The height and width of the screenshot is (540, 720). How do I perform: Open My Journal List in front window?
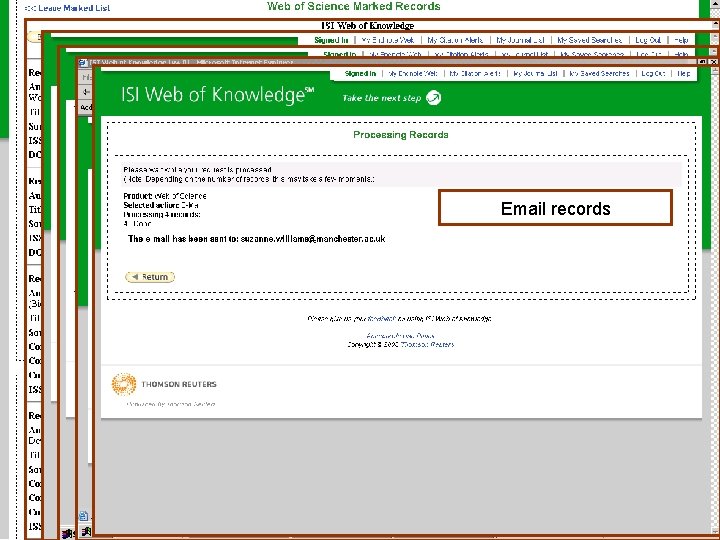click(x=535, y=73)
